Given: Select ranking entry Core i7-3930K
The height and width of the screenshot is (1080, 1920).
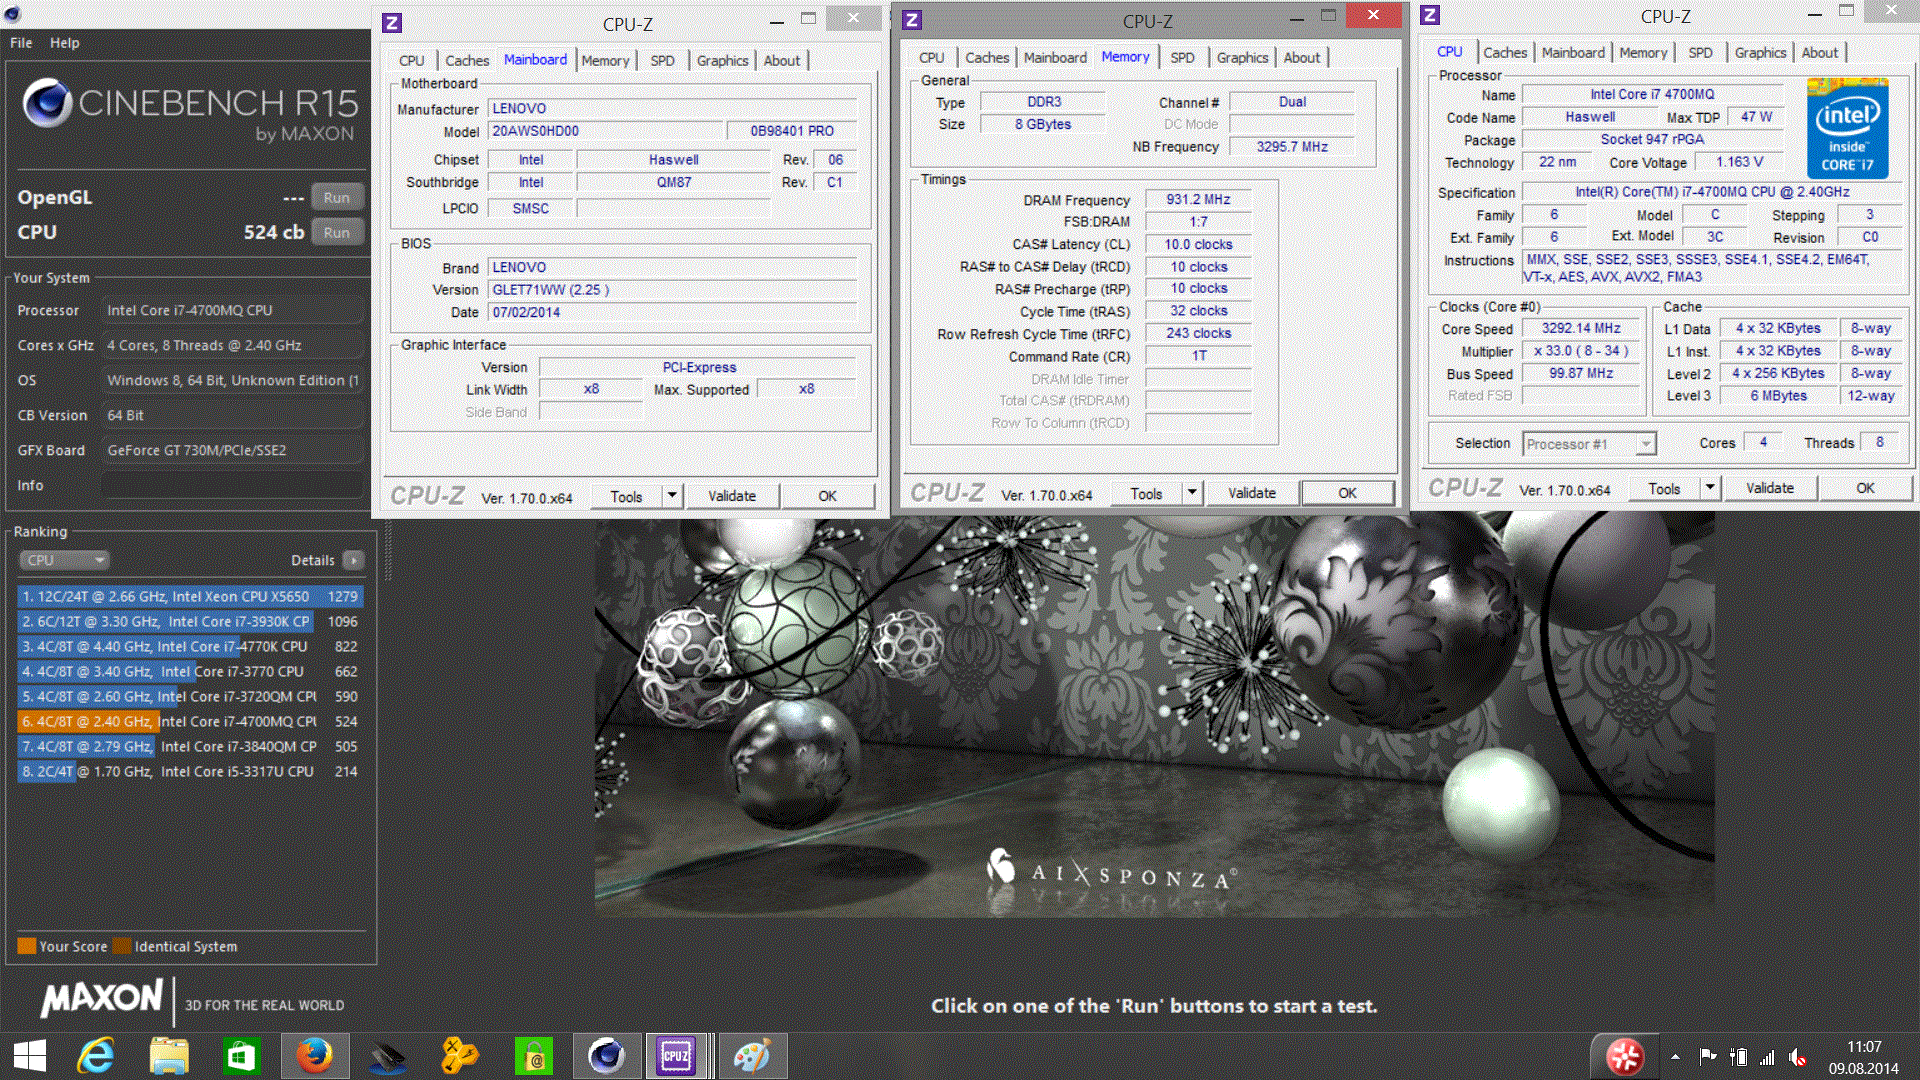Looking at the screenshot, I should [x=189, y=621].
